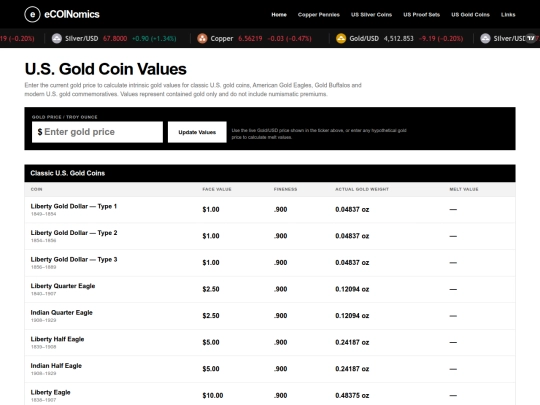This screenshot has width=540, height=405.
Task: Click the eCOINomics site name
Action: [72, 14]
